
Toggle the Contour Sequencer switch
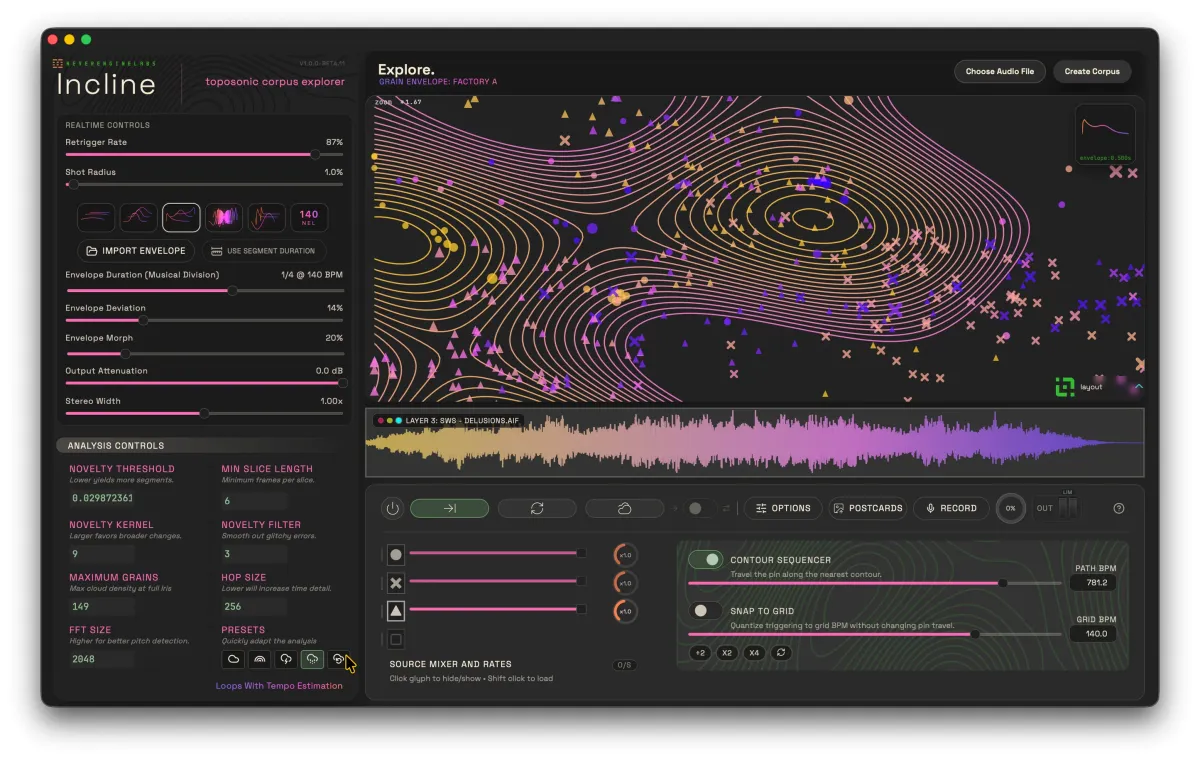[x=705, y=560]
